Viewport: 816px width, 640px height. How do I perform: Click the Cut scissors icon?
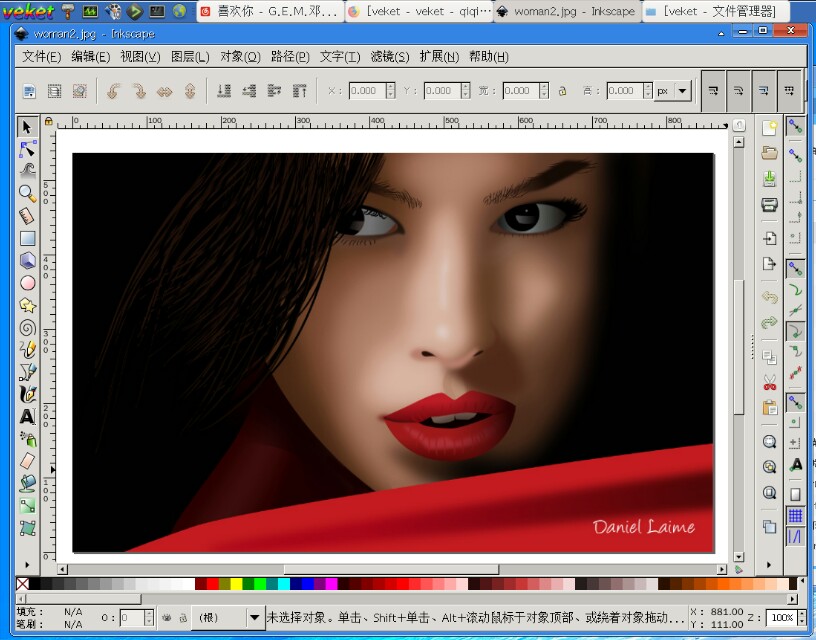(x=769, y=382)
